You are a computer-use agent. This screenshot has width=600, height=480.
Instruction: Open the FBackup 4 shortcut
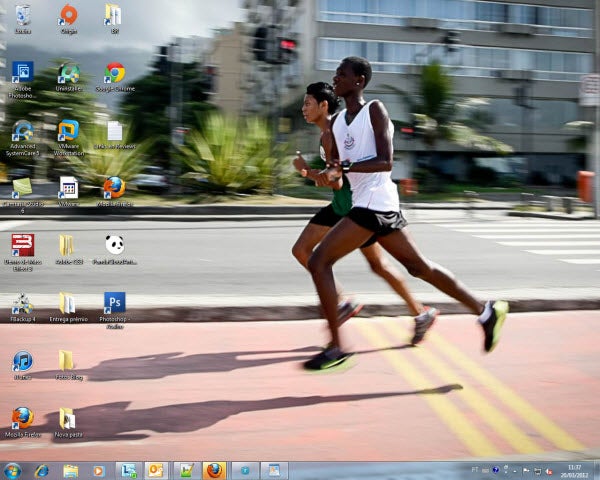22,303
